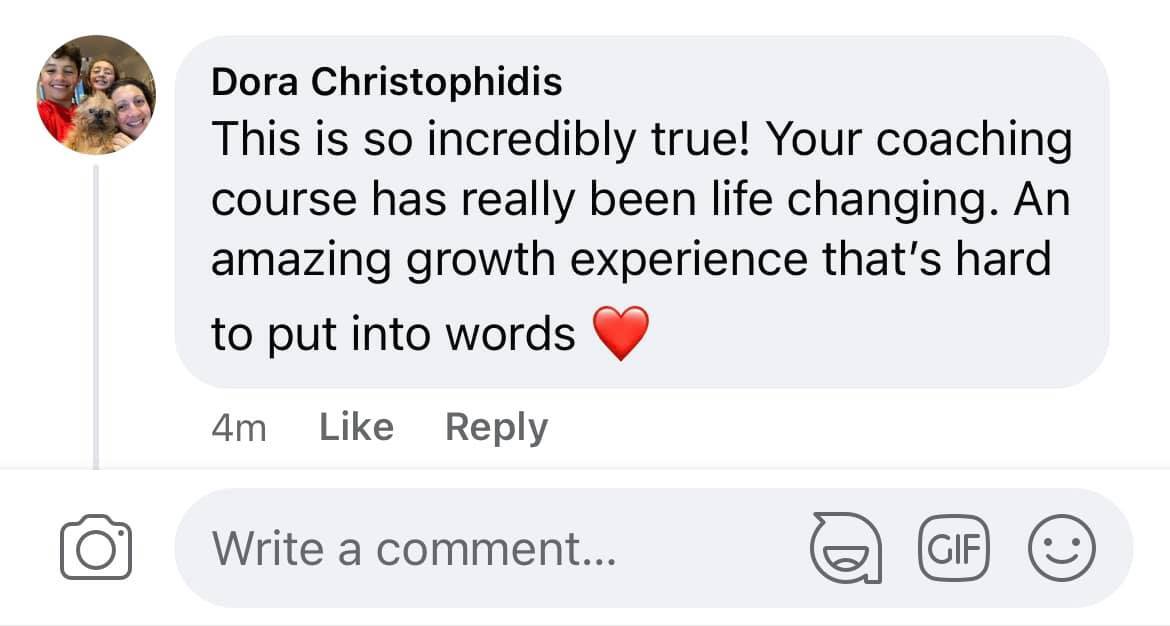The image size is (1170, 626).
Task: Click the boy in red in avatar
Action: 59,93
